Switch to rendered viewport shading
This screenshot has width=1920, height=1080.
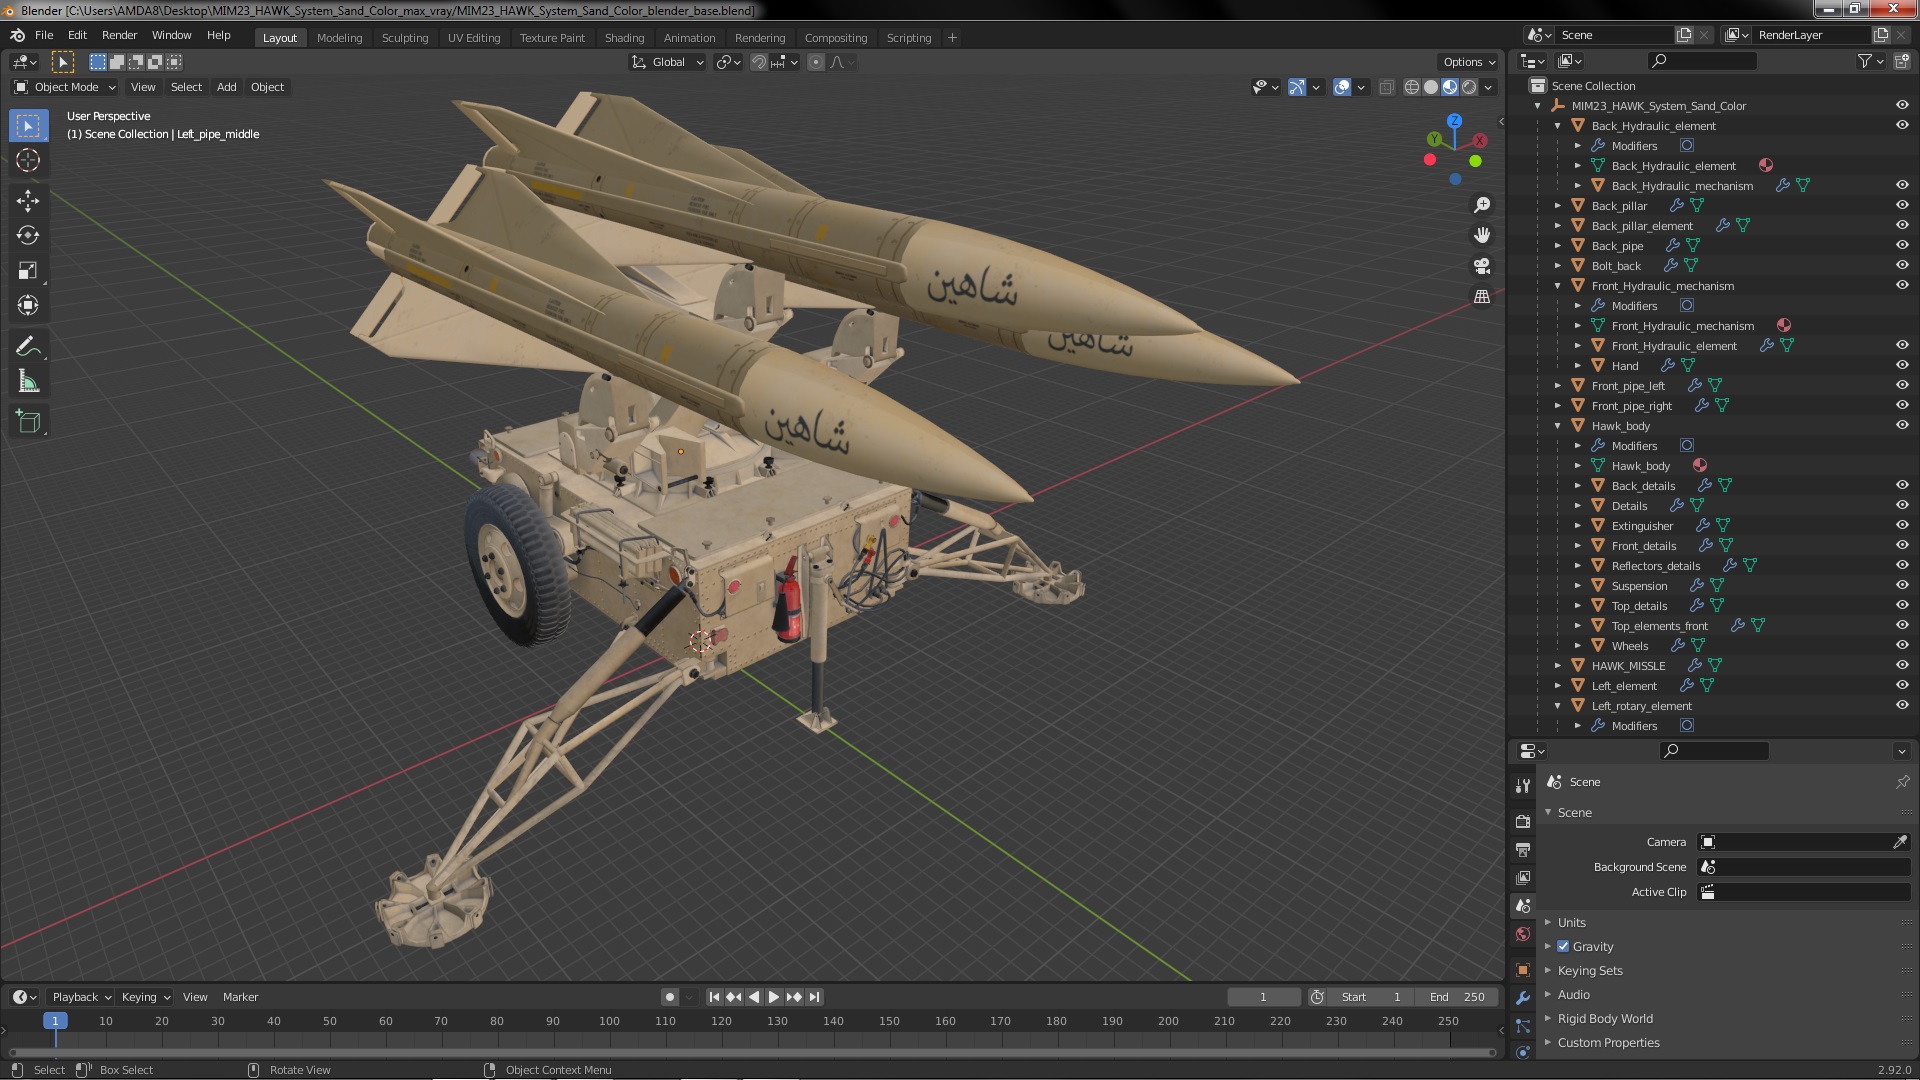coord(1469,87)
